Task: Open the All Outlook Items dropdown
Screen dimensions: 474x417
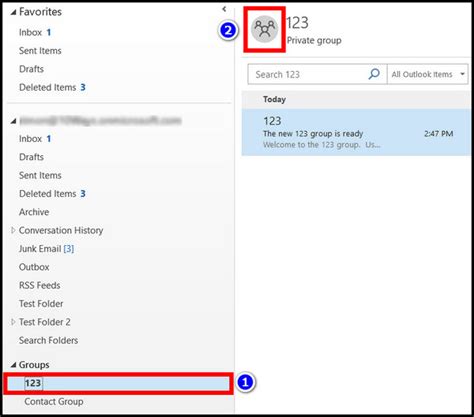Action: [x=428, y=74]
